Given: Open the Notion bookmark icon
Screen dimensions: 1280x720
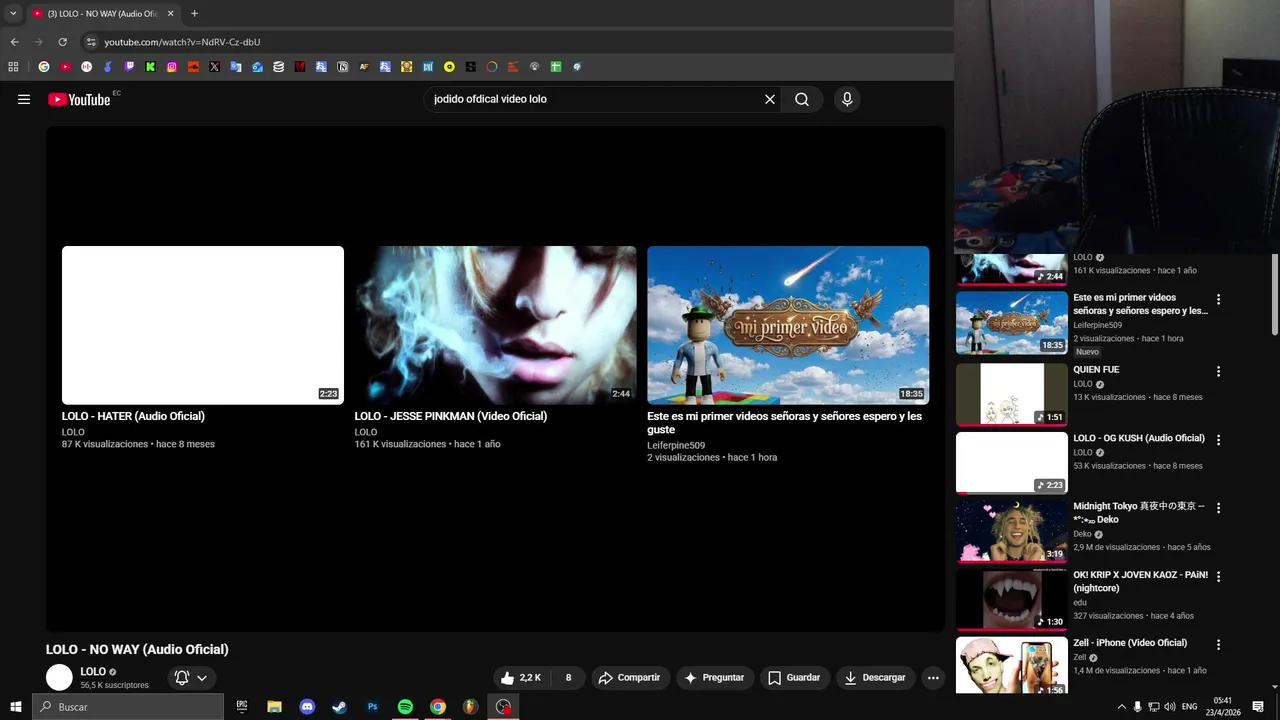Looking at the screenshot, I should pyautogui.click(x=343, y=67).
